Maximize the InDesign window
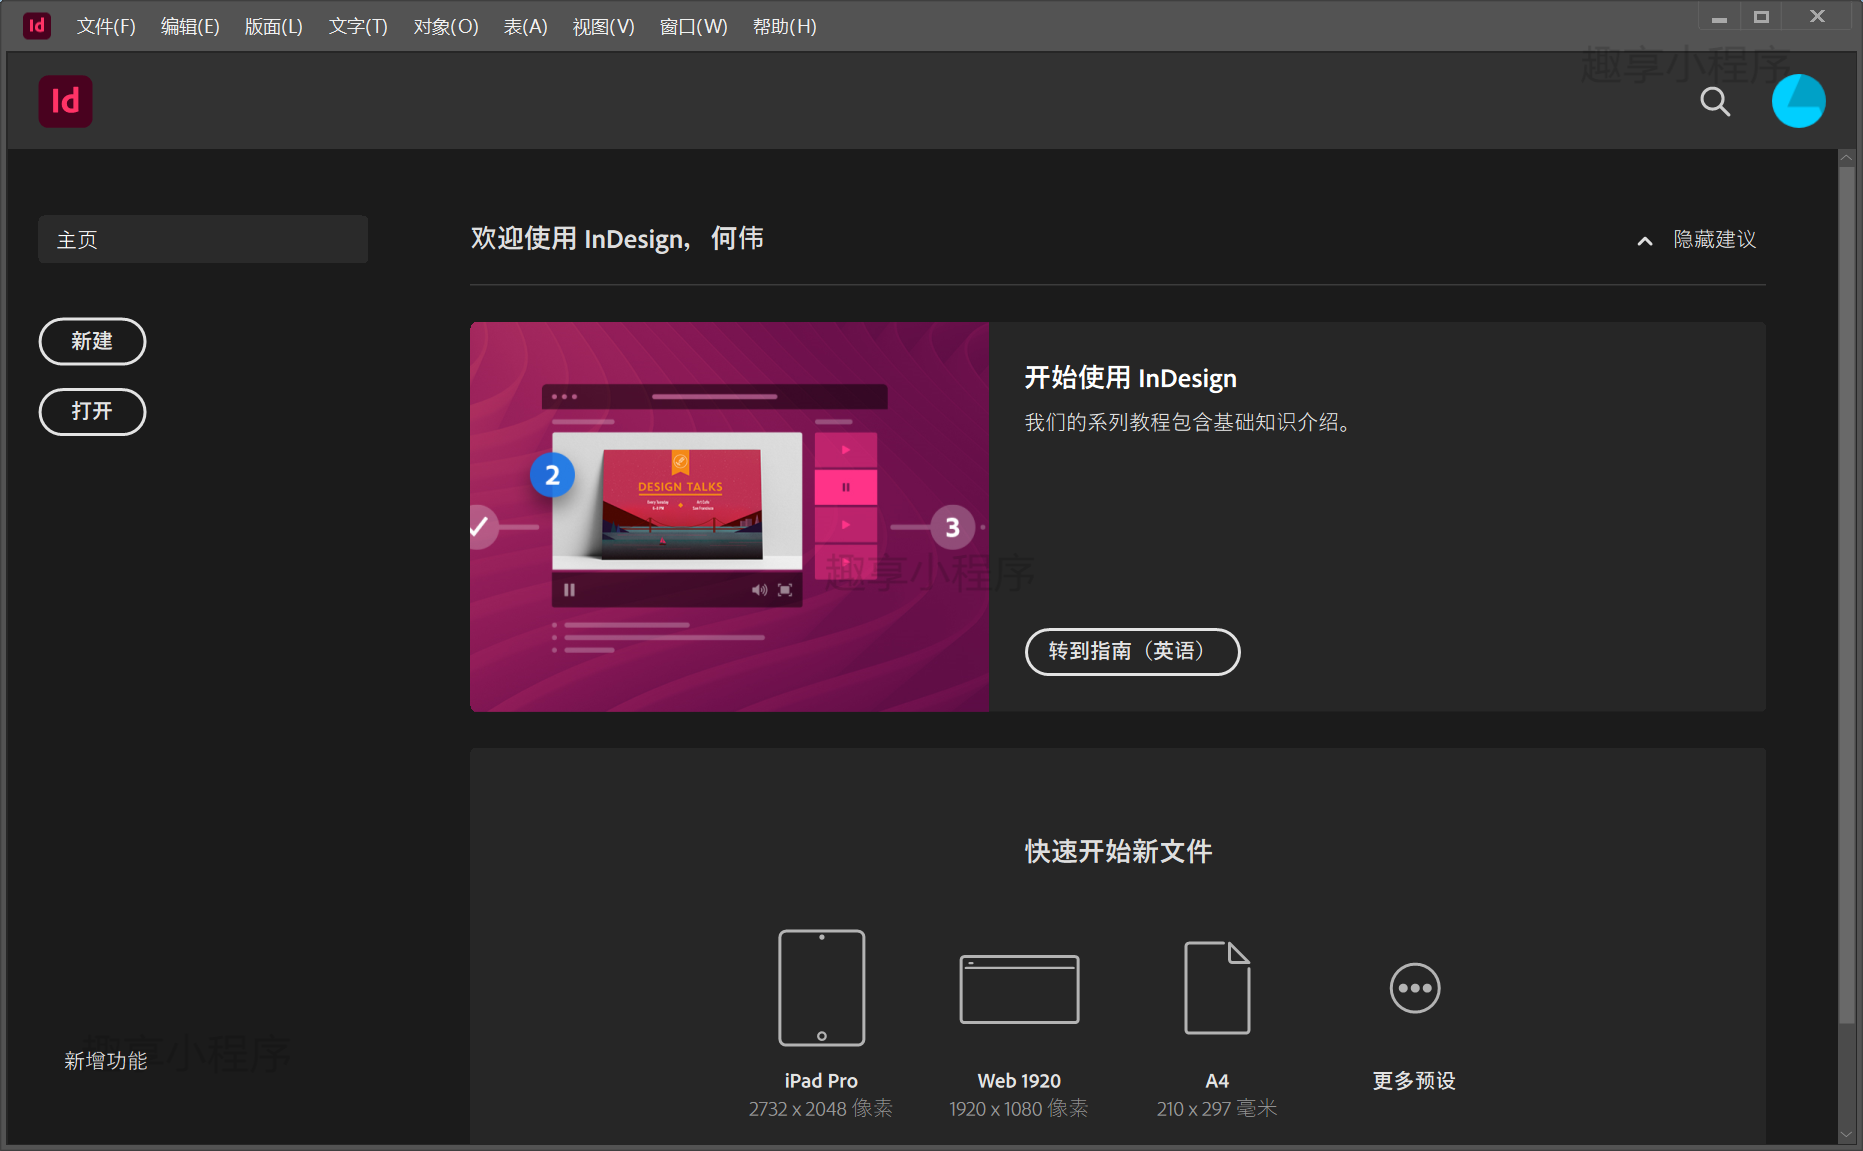 [1761, 17]
